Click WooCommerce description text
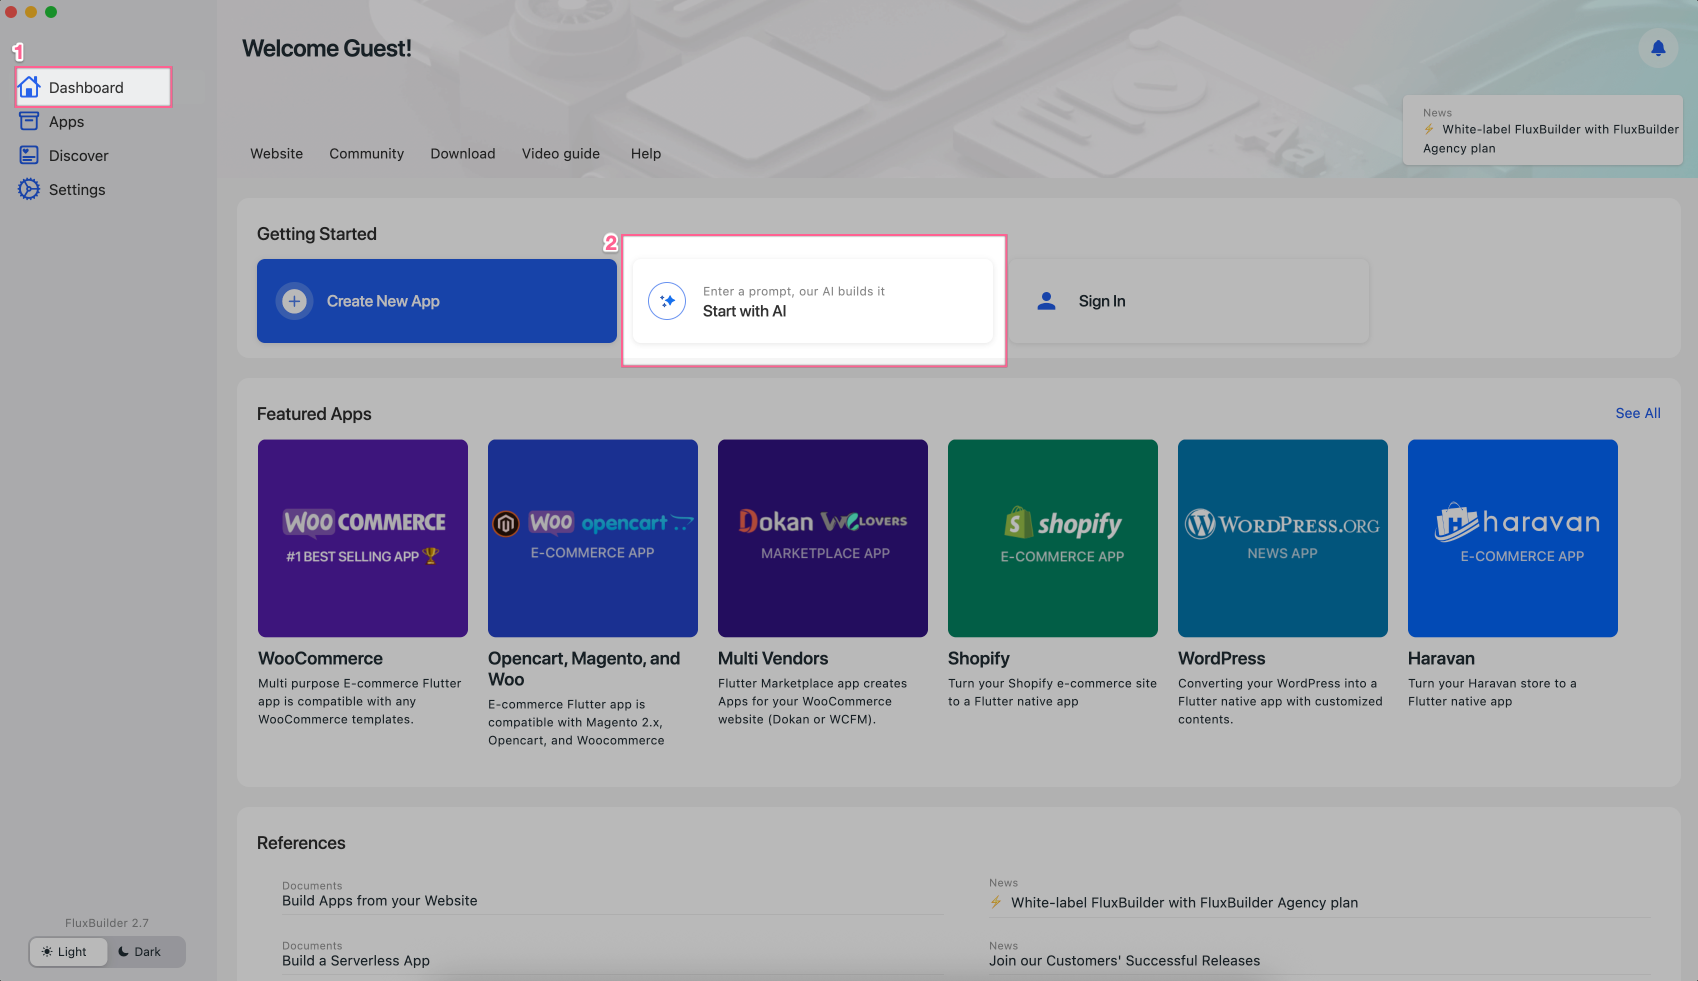This screenshot has width=1698, height=981. point(360,702)
